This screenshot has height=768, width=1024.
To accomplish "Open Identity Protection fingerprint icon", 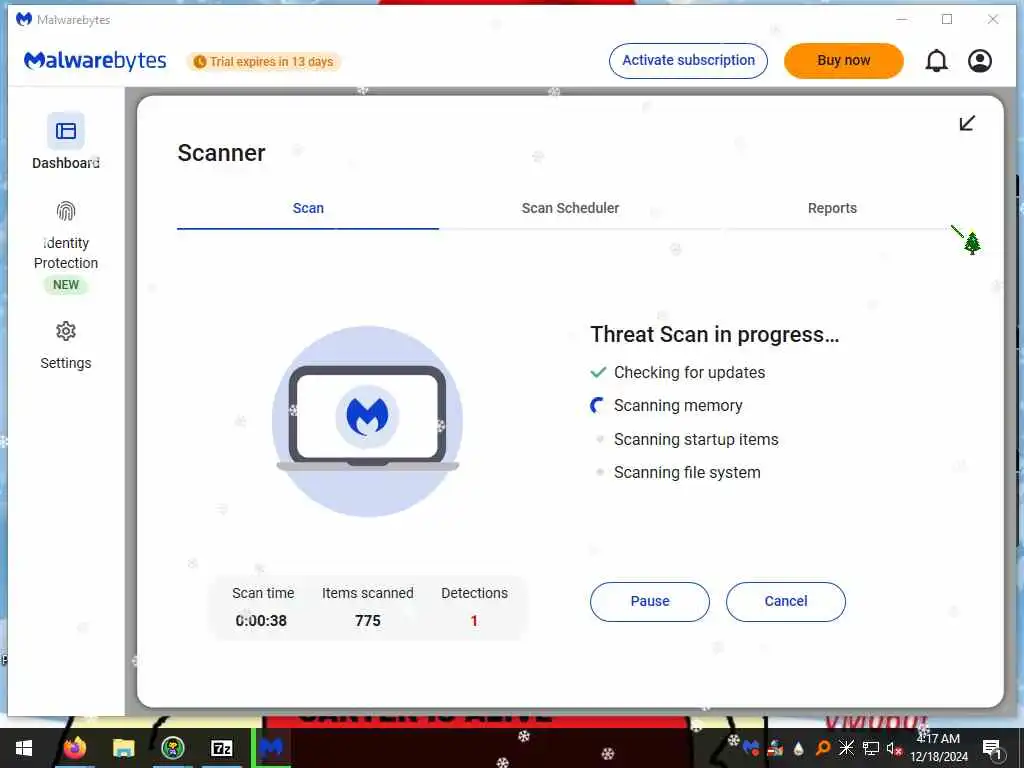I will (x=66, y=212).
